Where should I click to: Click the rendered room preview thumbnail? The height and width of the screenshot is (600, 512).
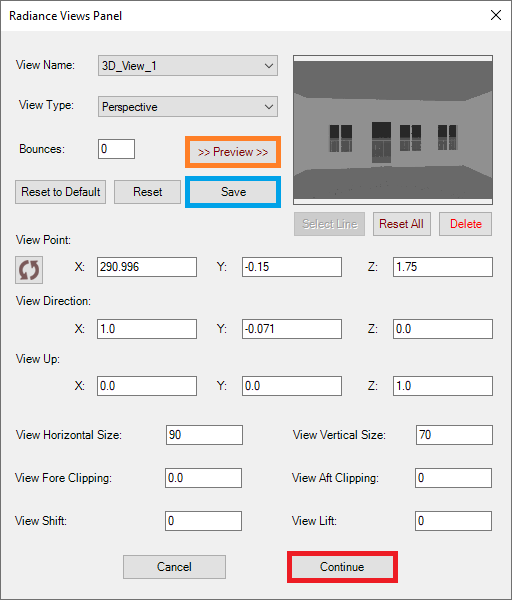point(393,130)
